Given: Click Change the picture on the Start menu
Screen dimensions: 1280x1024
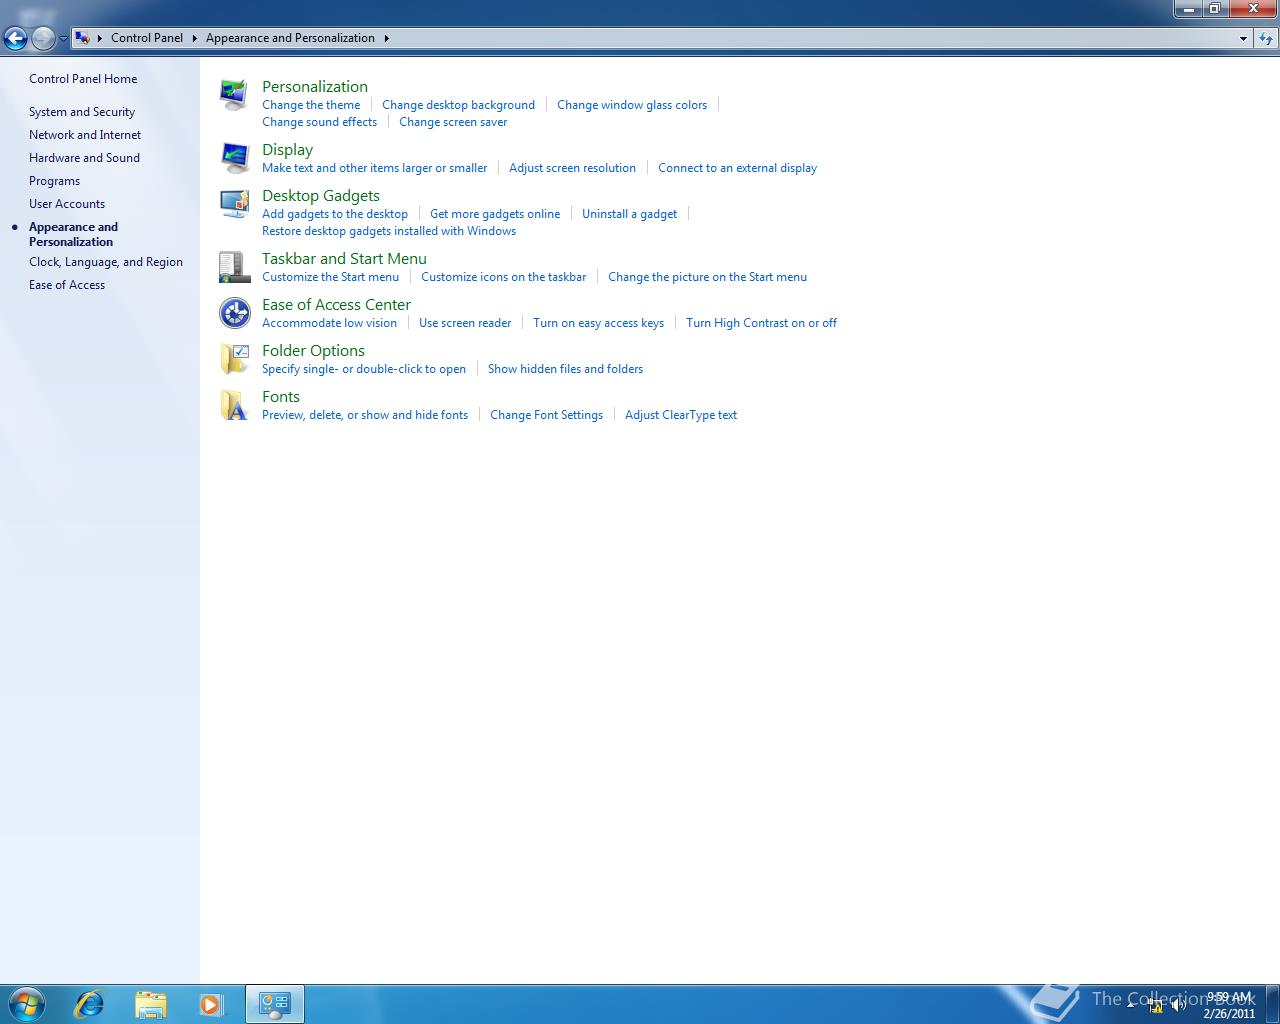Looking at the screenshot, I should tap(707, 277).
